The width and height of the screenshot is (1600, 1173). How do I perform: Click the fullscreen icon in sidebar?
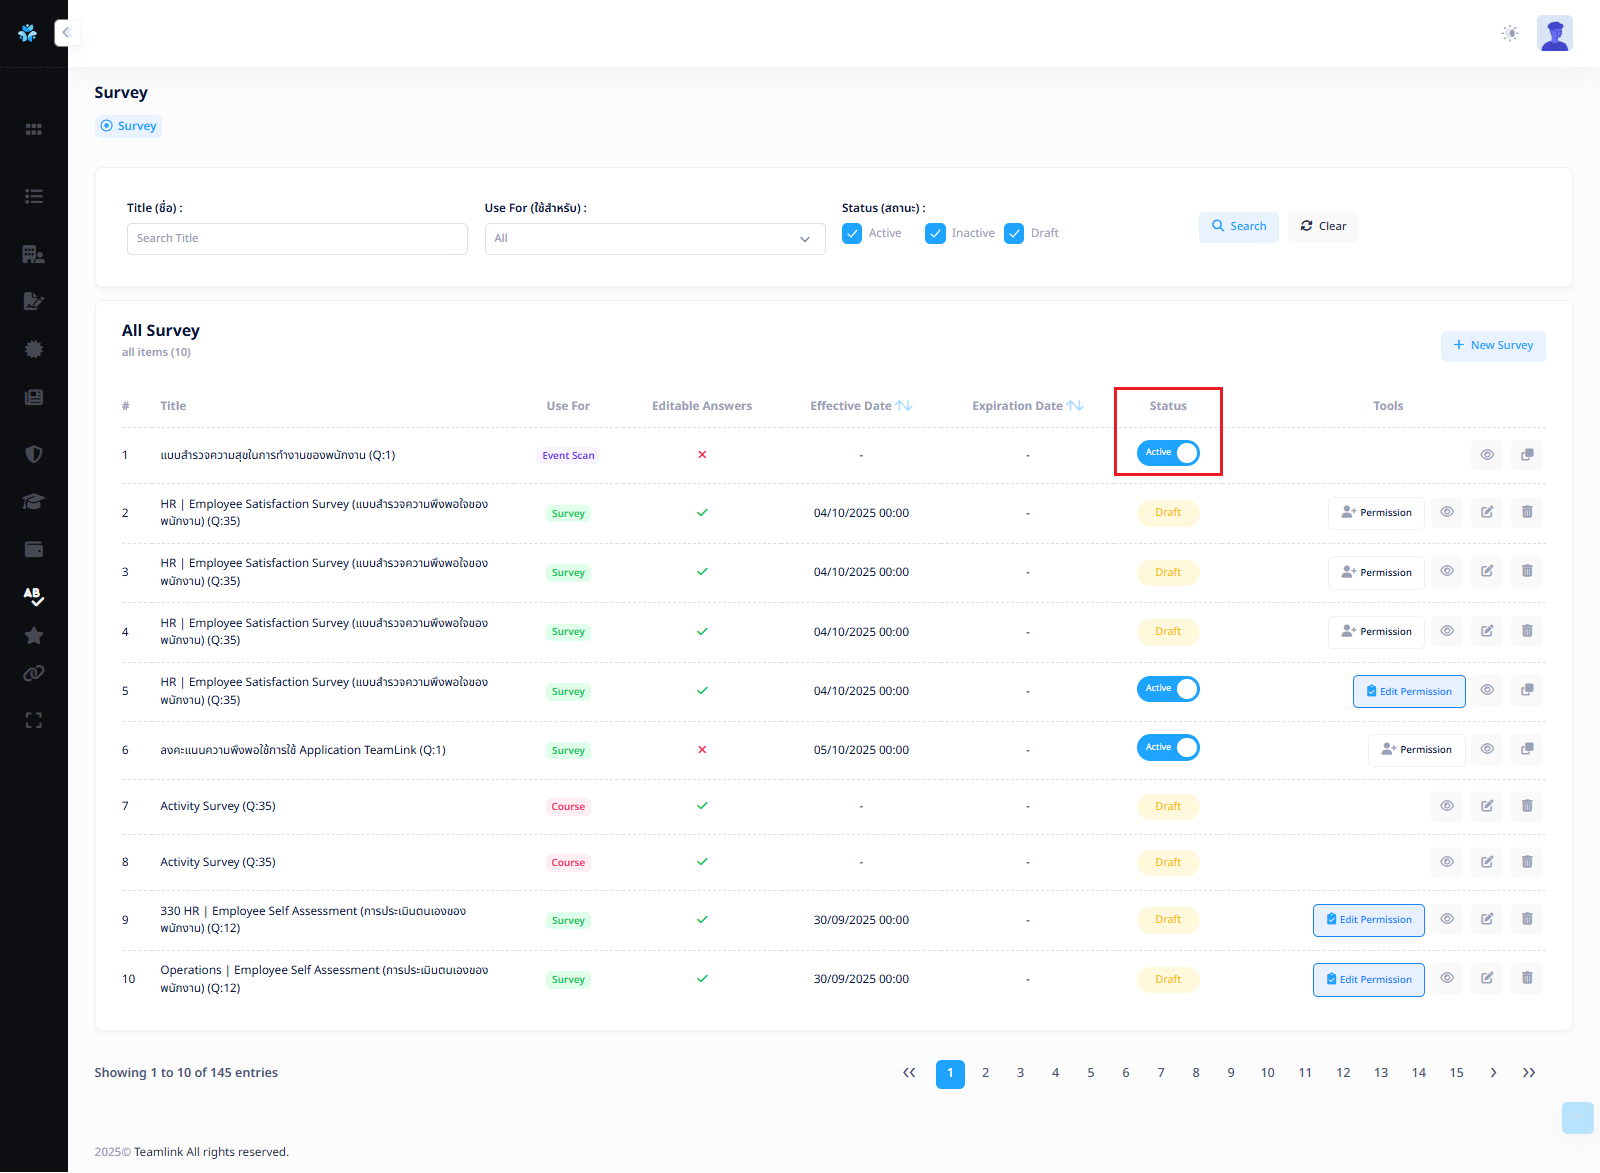[33, 720]
